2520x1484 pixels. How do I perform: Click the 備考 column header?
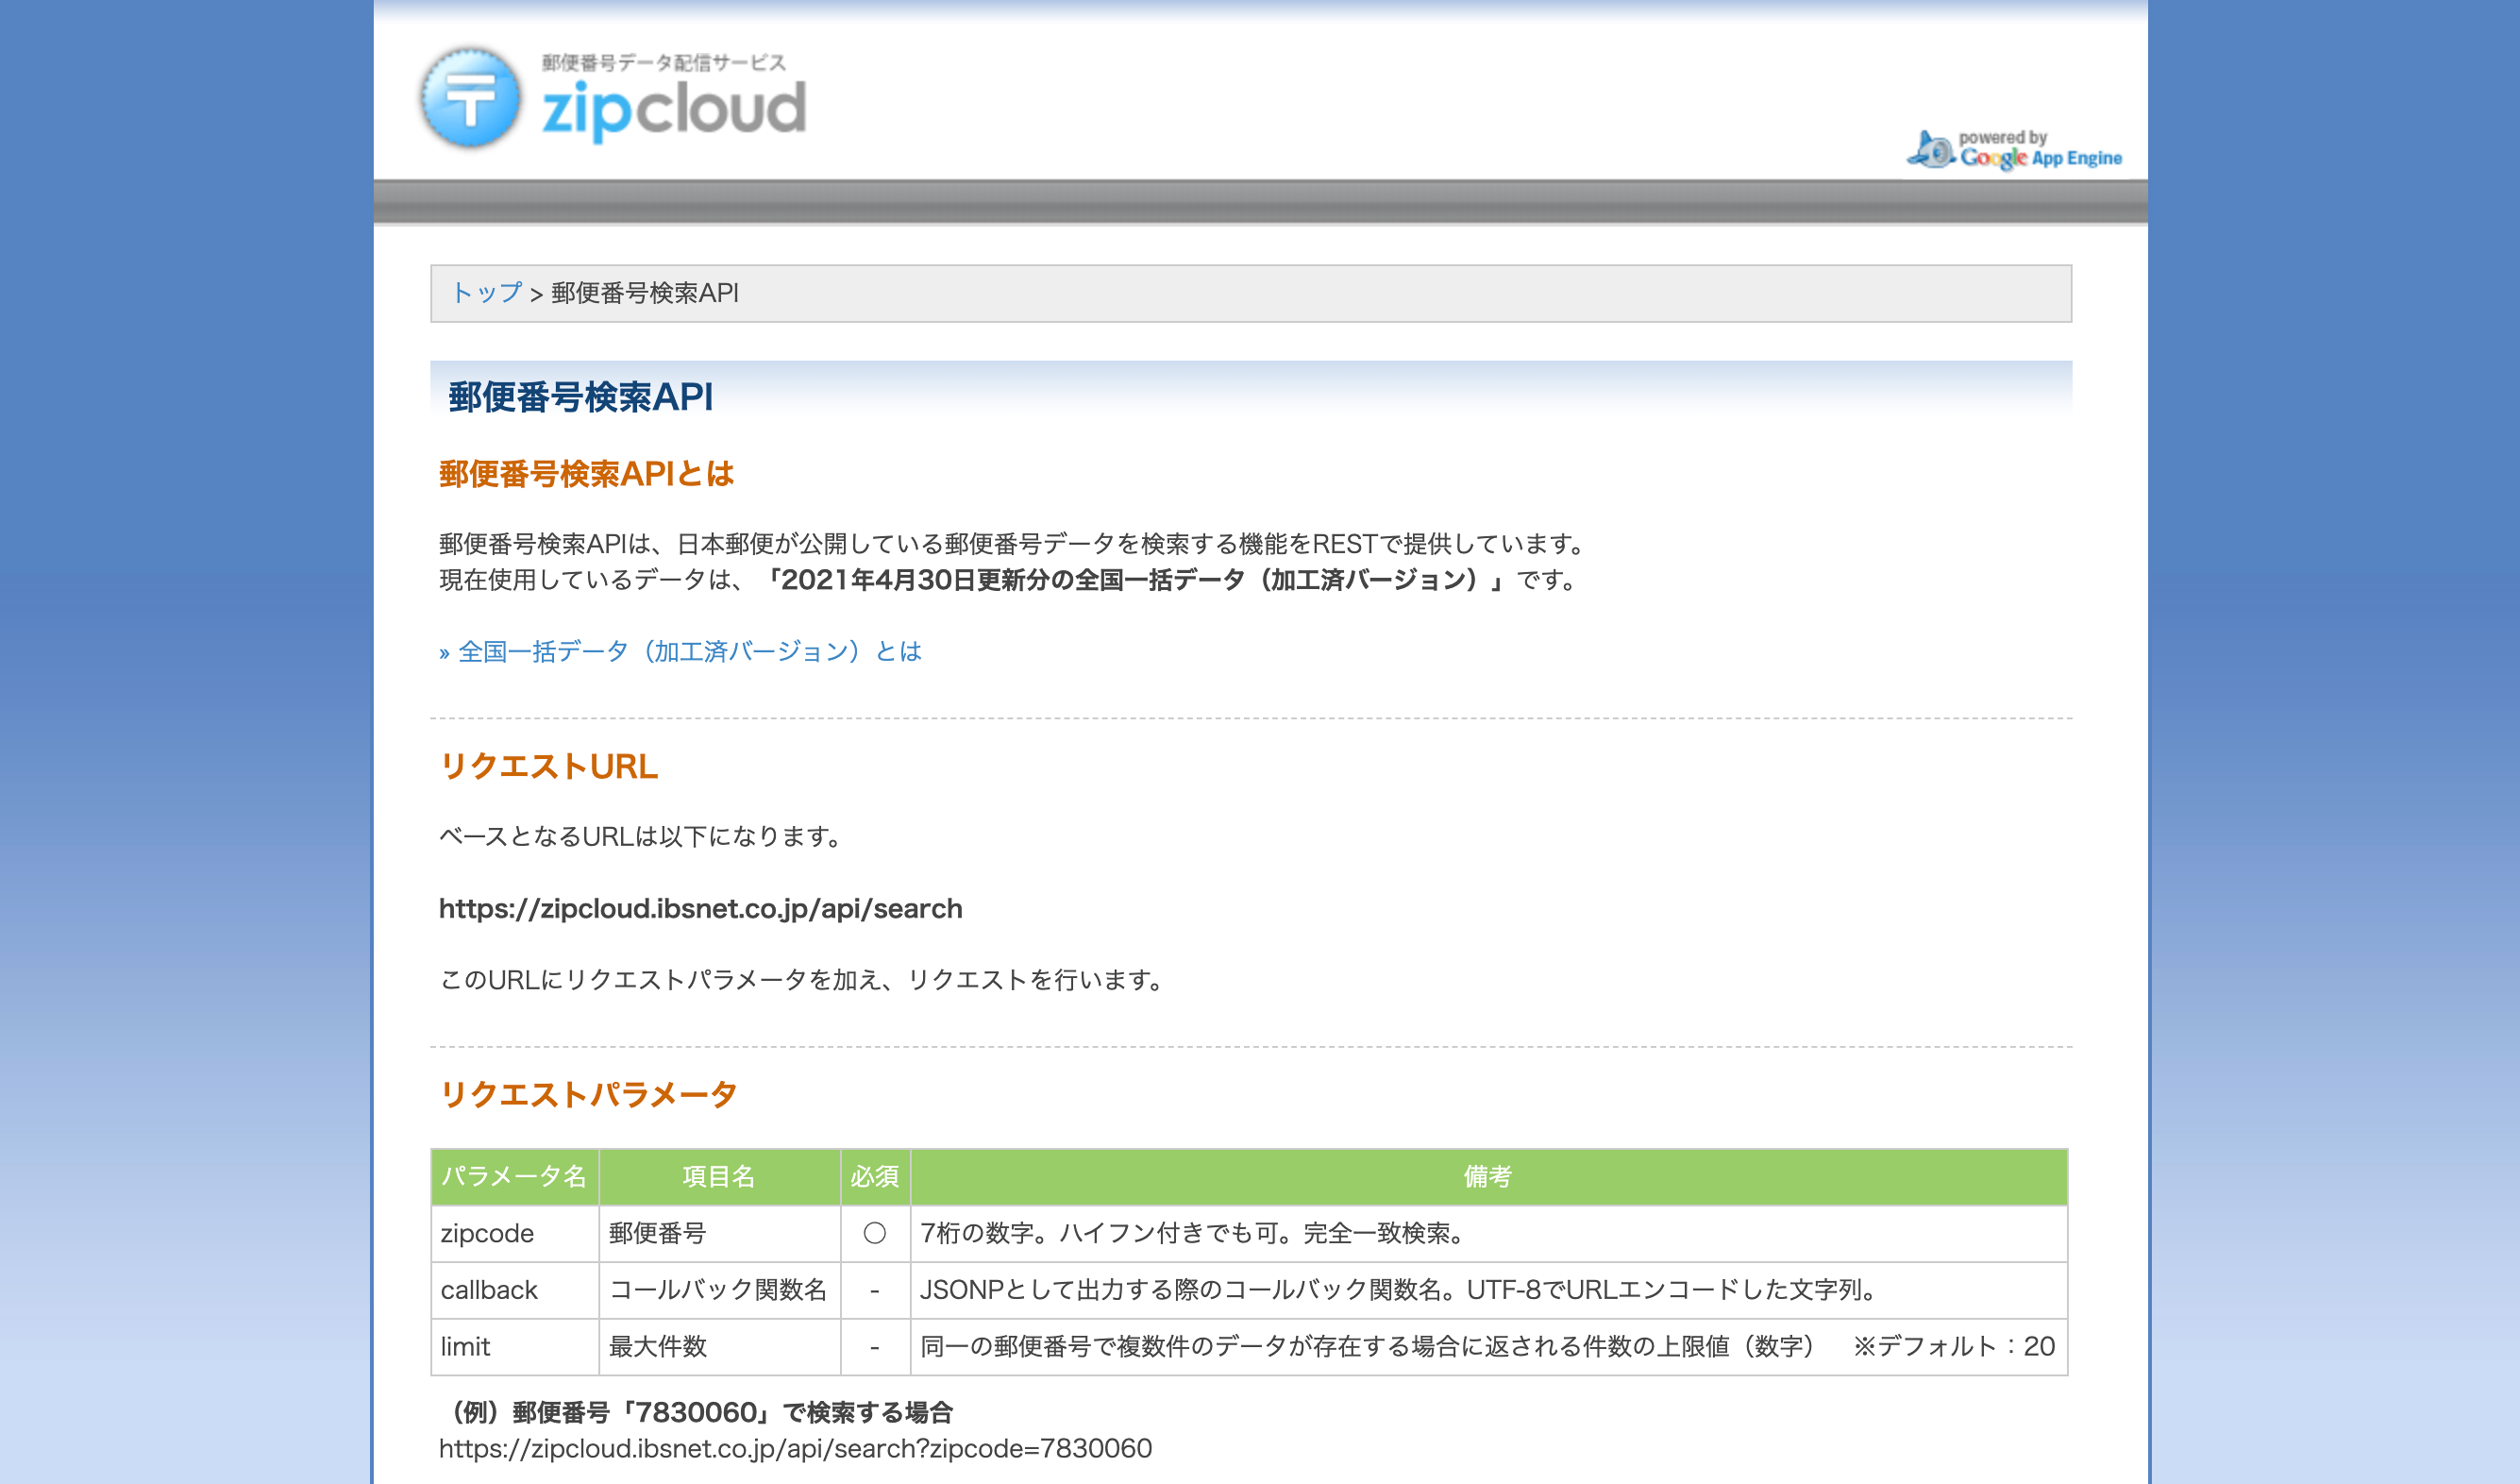coord(1487,1176)
